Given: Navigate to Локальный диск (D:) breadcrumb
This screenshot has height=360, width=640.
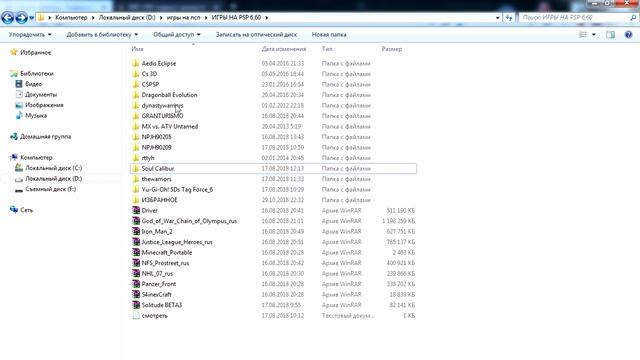Looking at the screenshot, I should pos(127,18).
